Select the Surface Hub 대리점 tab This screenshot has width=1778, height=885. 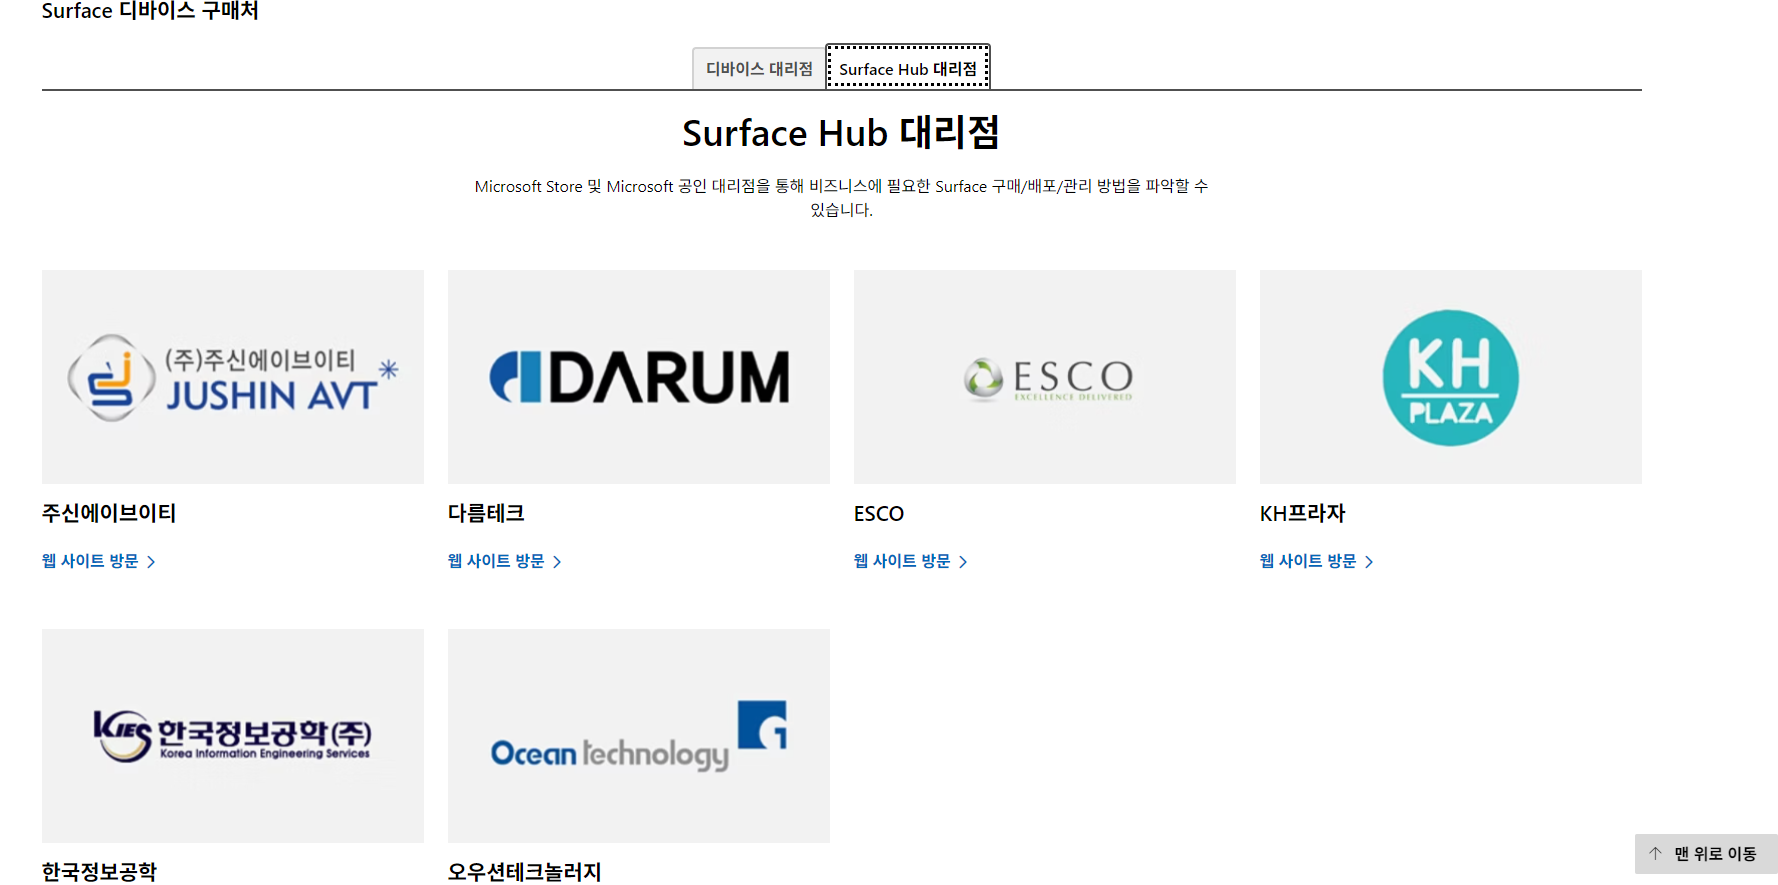click(908, 68)
